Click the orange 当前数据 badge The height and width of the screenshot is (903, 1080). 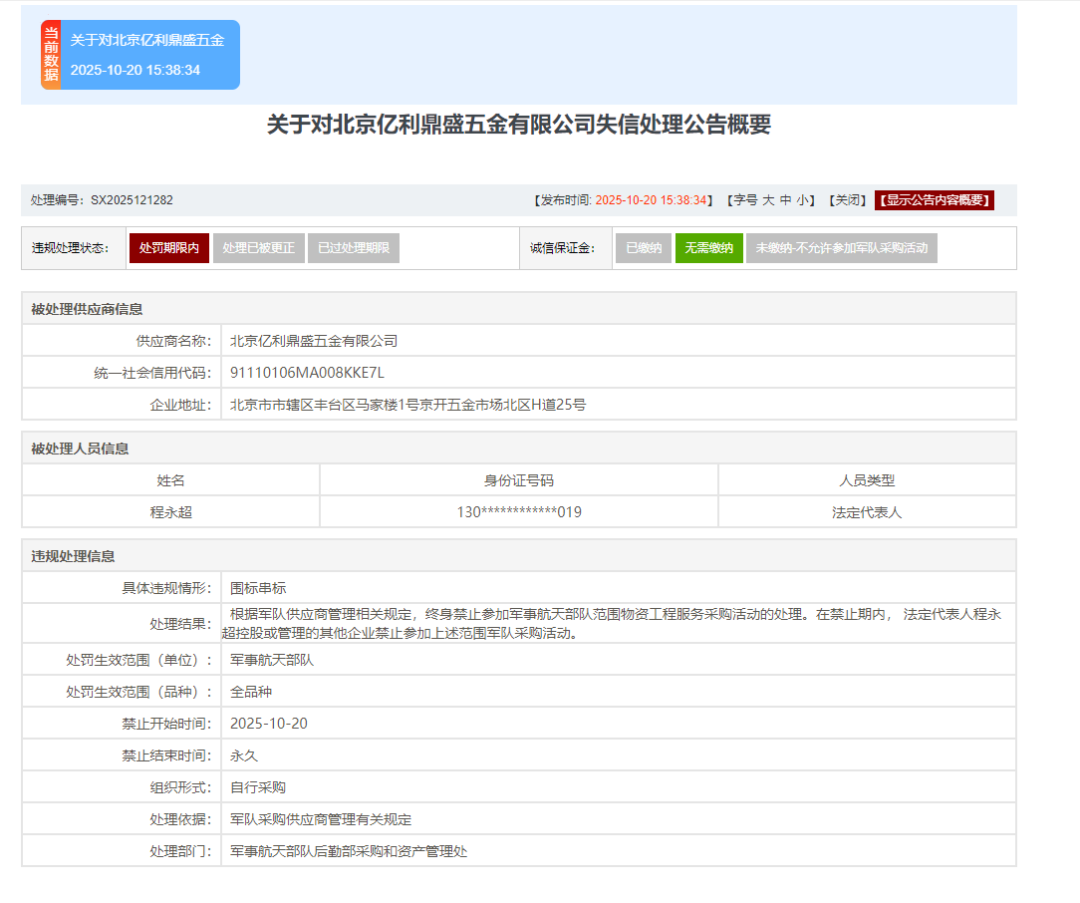click(51, 55)
